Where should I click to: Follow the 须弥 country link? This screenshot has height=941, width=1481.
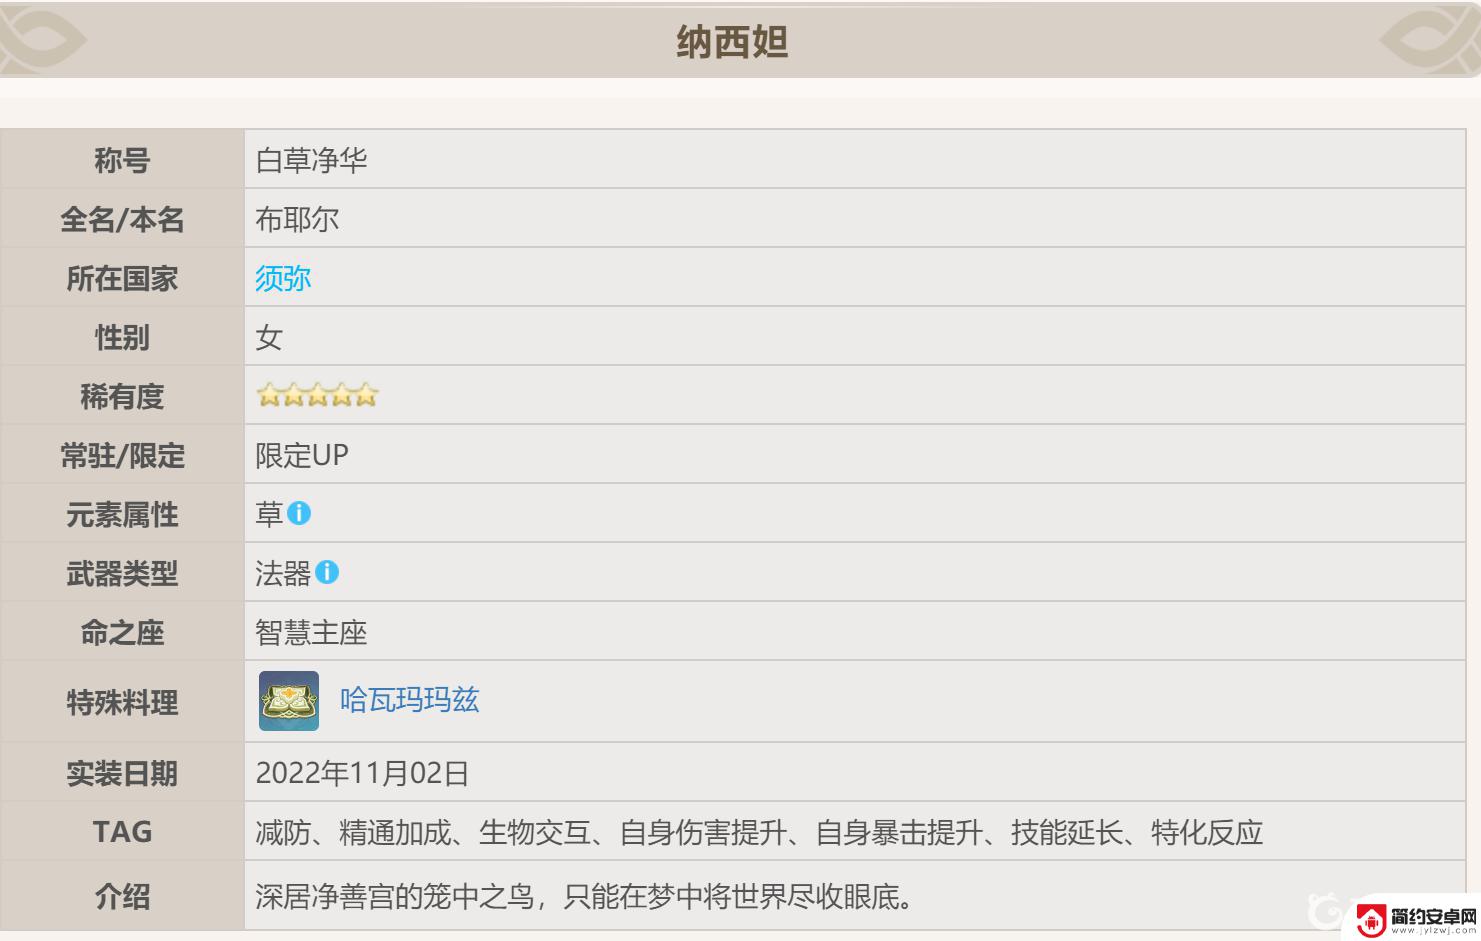283,278
